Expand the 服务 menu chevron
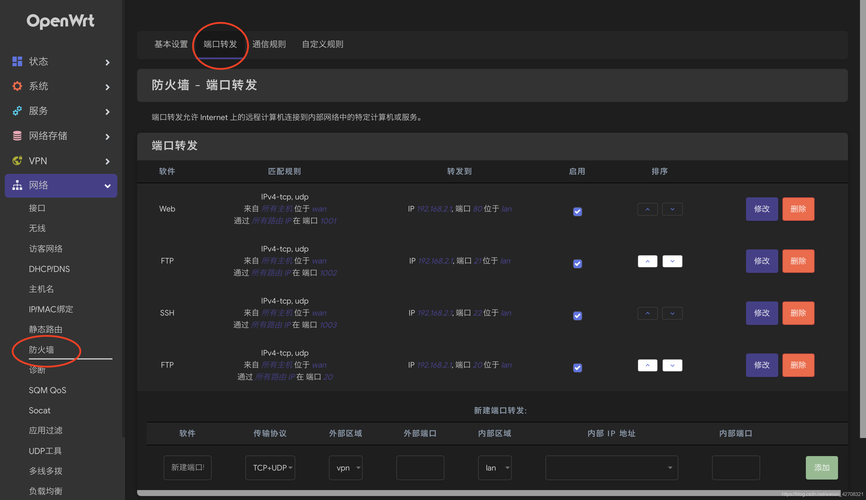This screenshot has width=866, height=500. 107,112
